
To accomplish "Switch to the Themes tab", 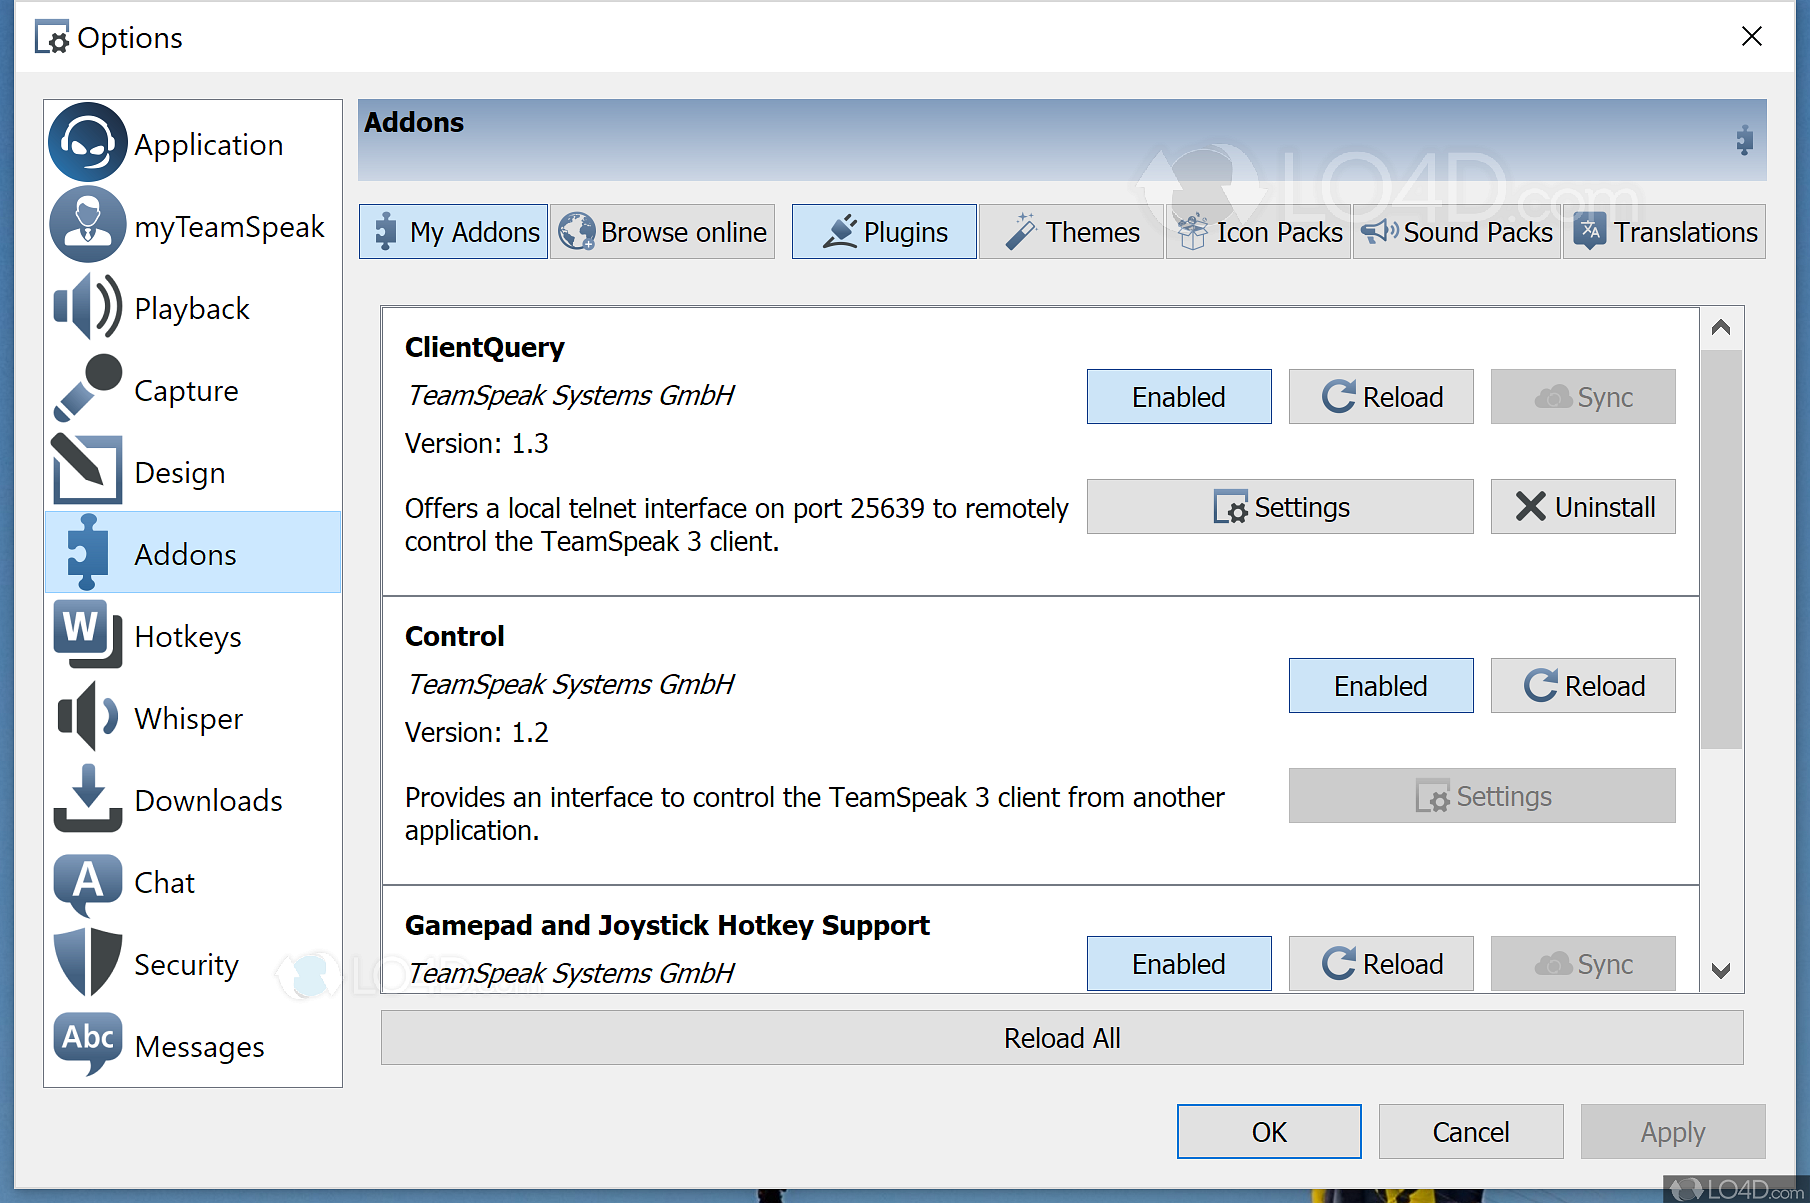I will click(x=1071, y=231).
